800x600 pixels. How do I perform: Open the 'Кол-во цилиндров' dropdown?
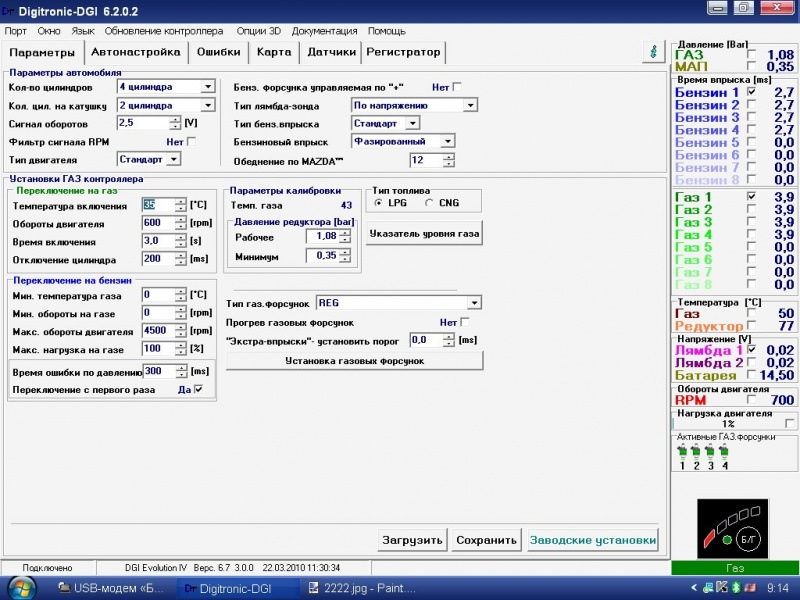[208, 87]
